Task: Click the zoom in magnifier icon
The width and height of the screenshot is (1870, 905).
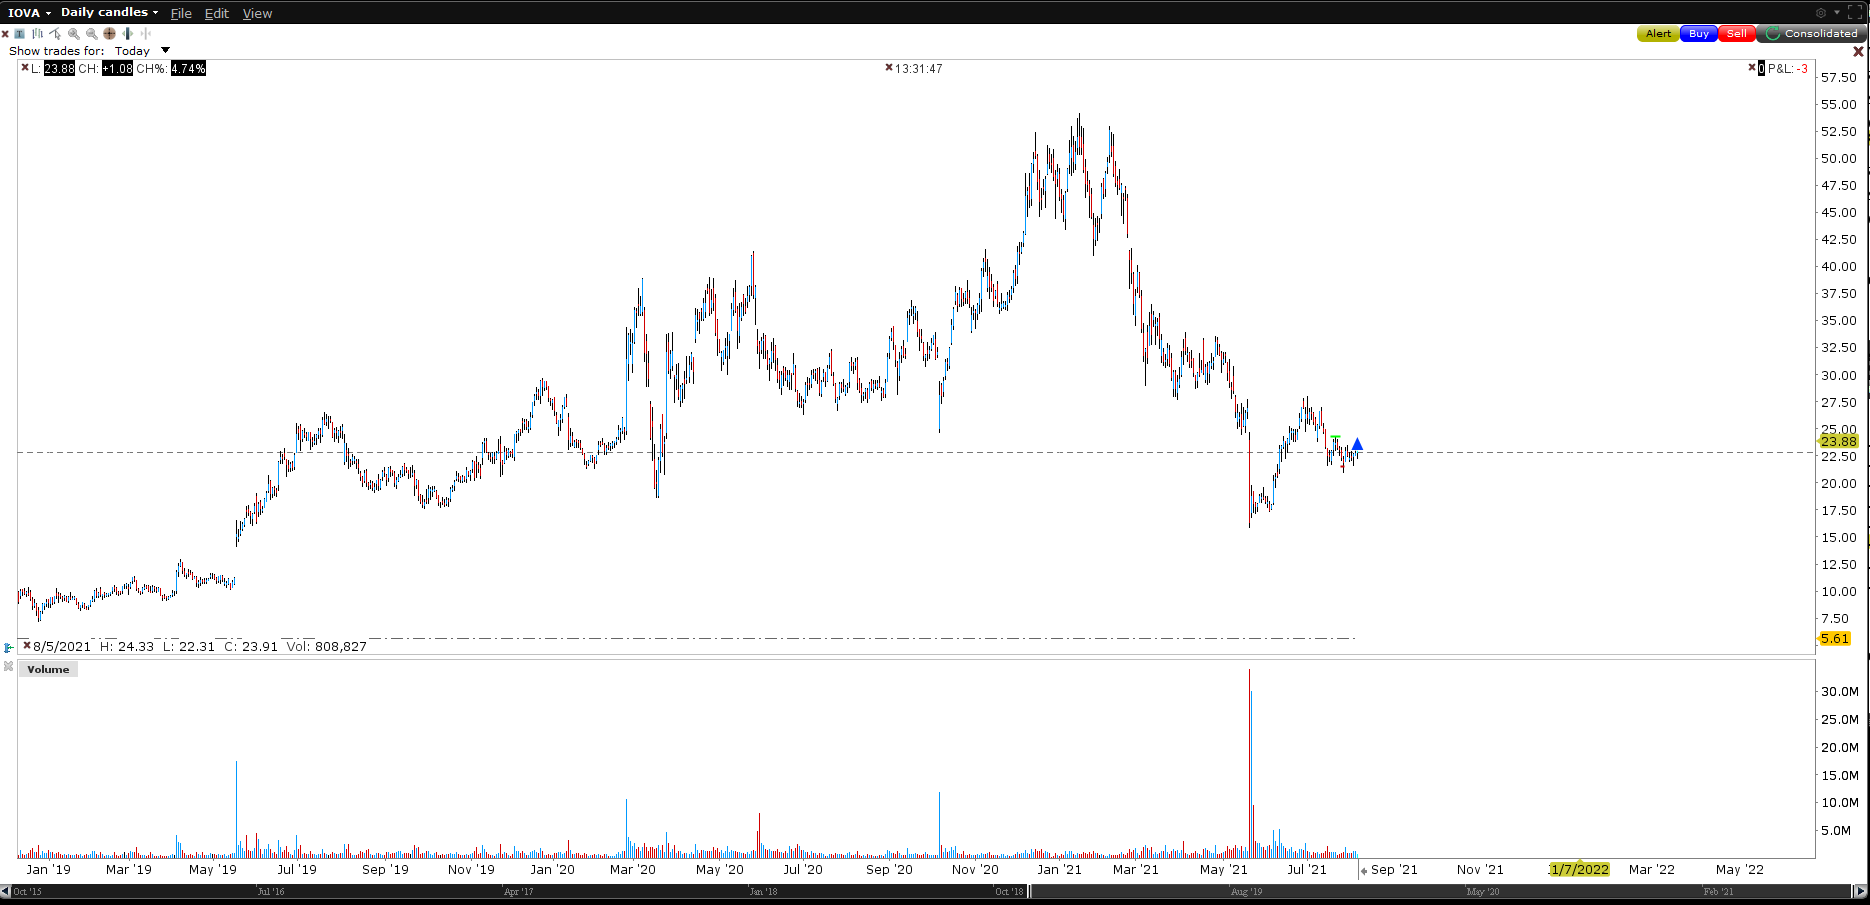Action: tap(74, 33)
